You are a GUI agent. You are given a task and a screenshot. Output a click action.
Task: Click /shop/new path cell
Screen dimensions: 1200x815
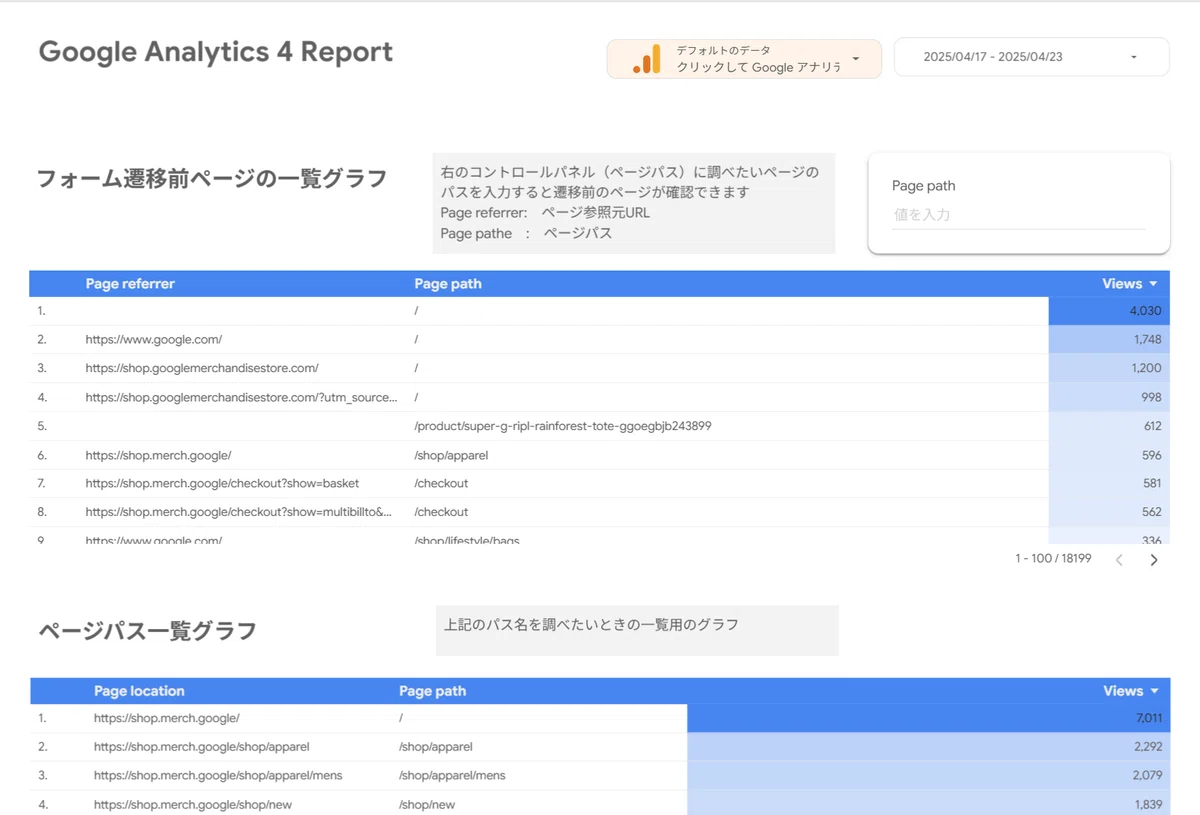(427, 804)
